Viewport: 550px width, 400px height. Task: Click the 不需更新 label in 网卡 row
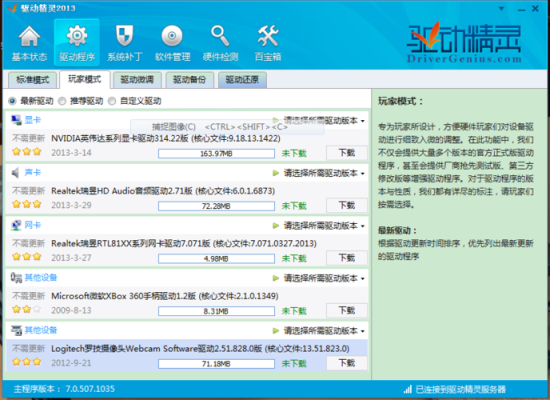click(28, 243)
